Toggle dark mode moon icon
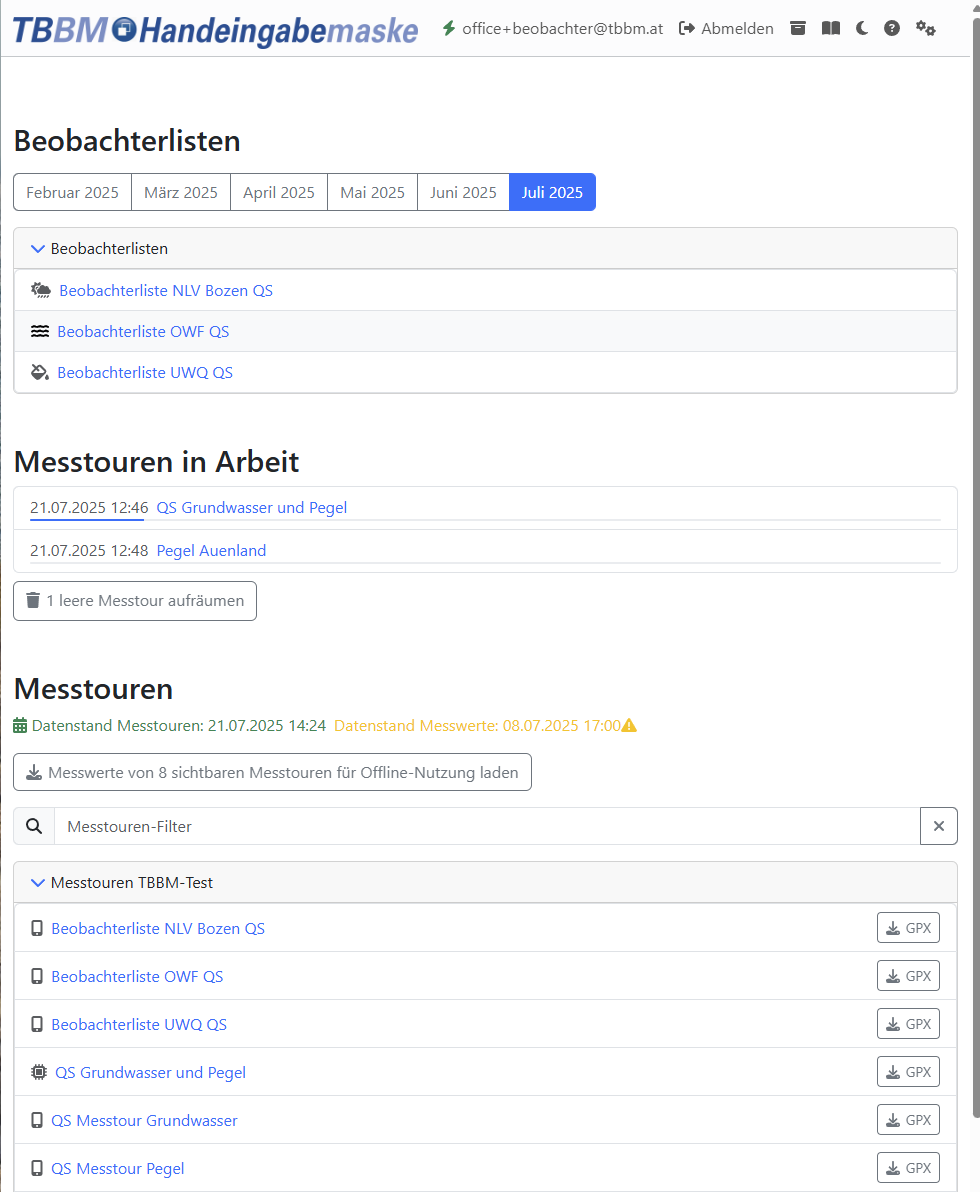The width and height of the screenshot is (980, 1192). [x=861, y=28]
